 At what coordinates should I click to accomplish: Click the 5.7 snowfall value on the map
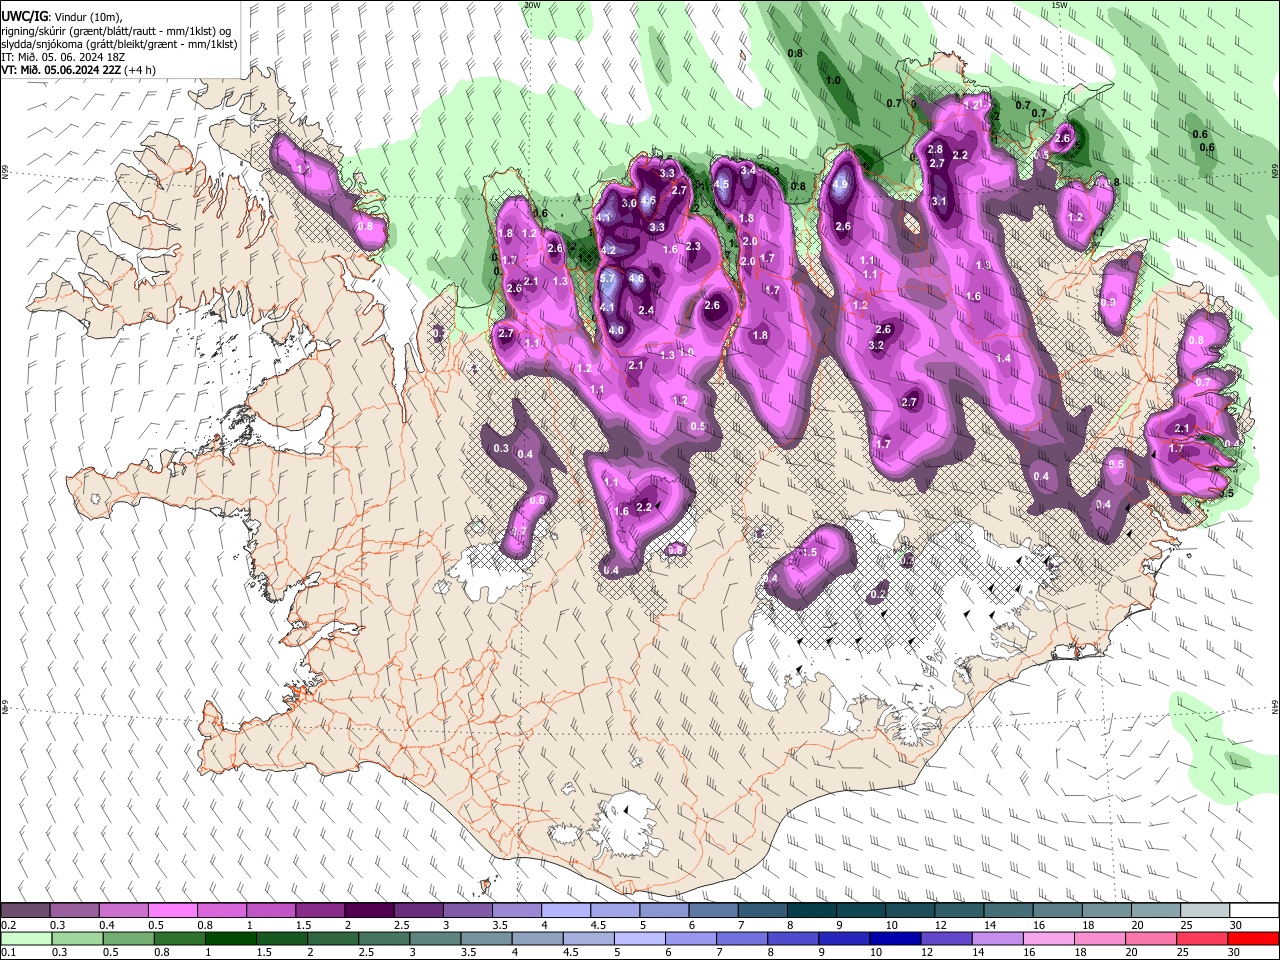[x=607, y=278]
